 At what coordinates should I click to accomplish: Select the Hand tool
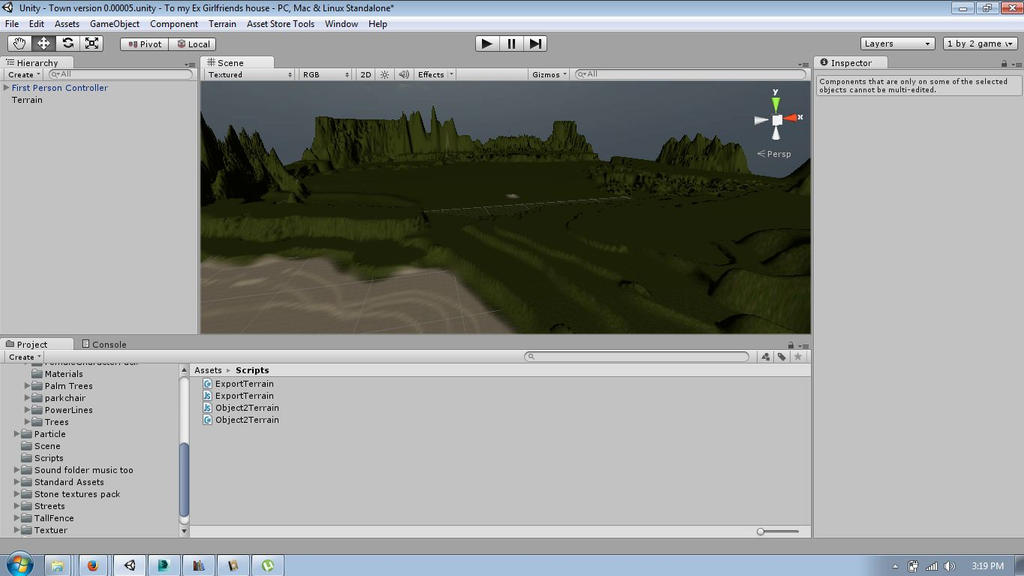[x=19, y=44]
